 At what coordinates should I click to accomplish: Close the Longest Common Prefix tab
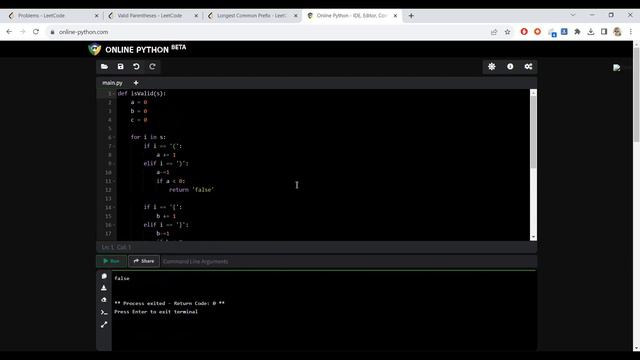296,16
